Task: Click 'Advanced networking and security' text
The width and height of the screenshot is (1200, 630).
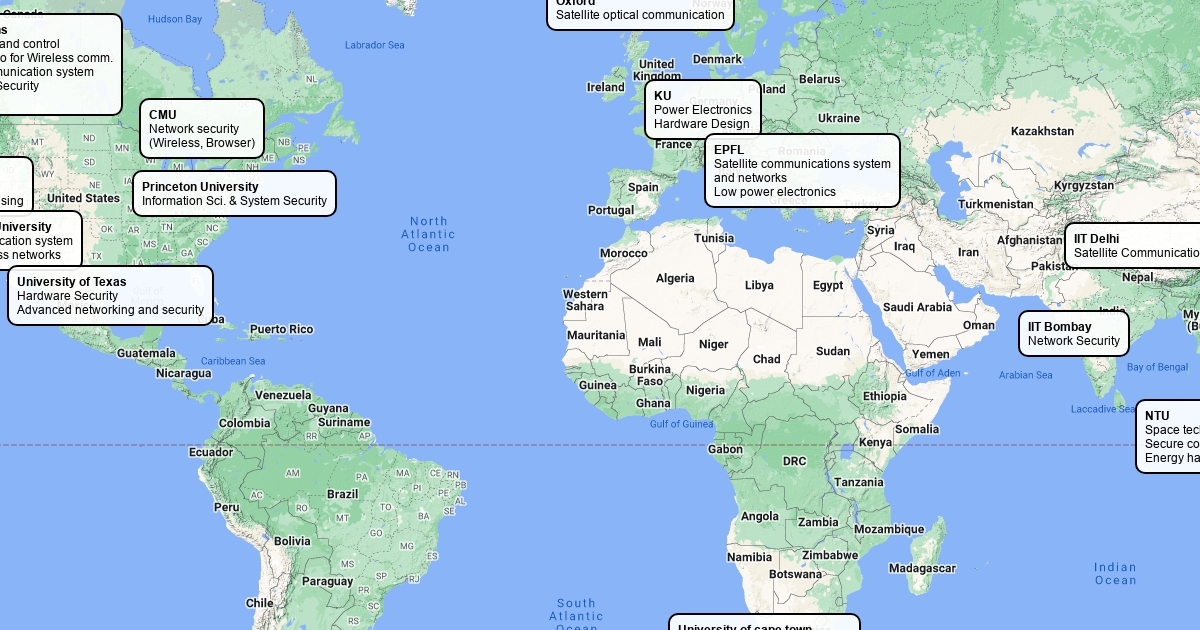Action: pyautogui.click(x=110, y=310)
